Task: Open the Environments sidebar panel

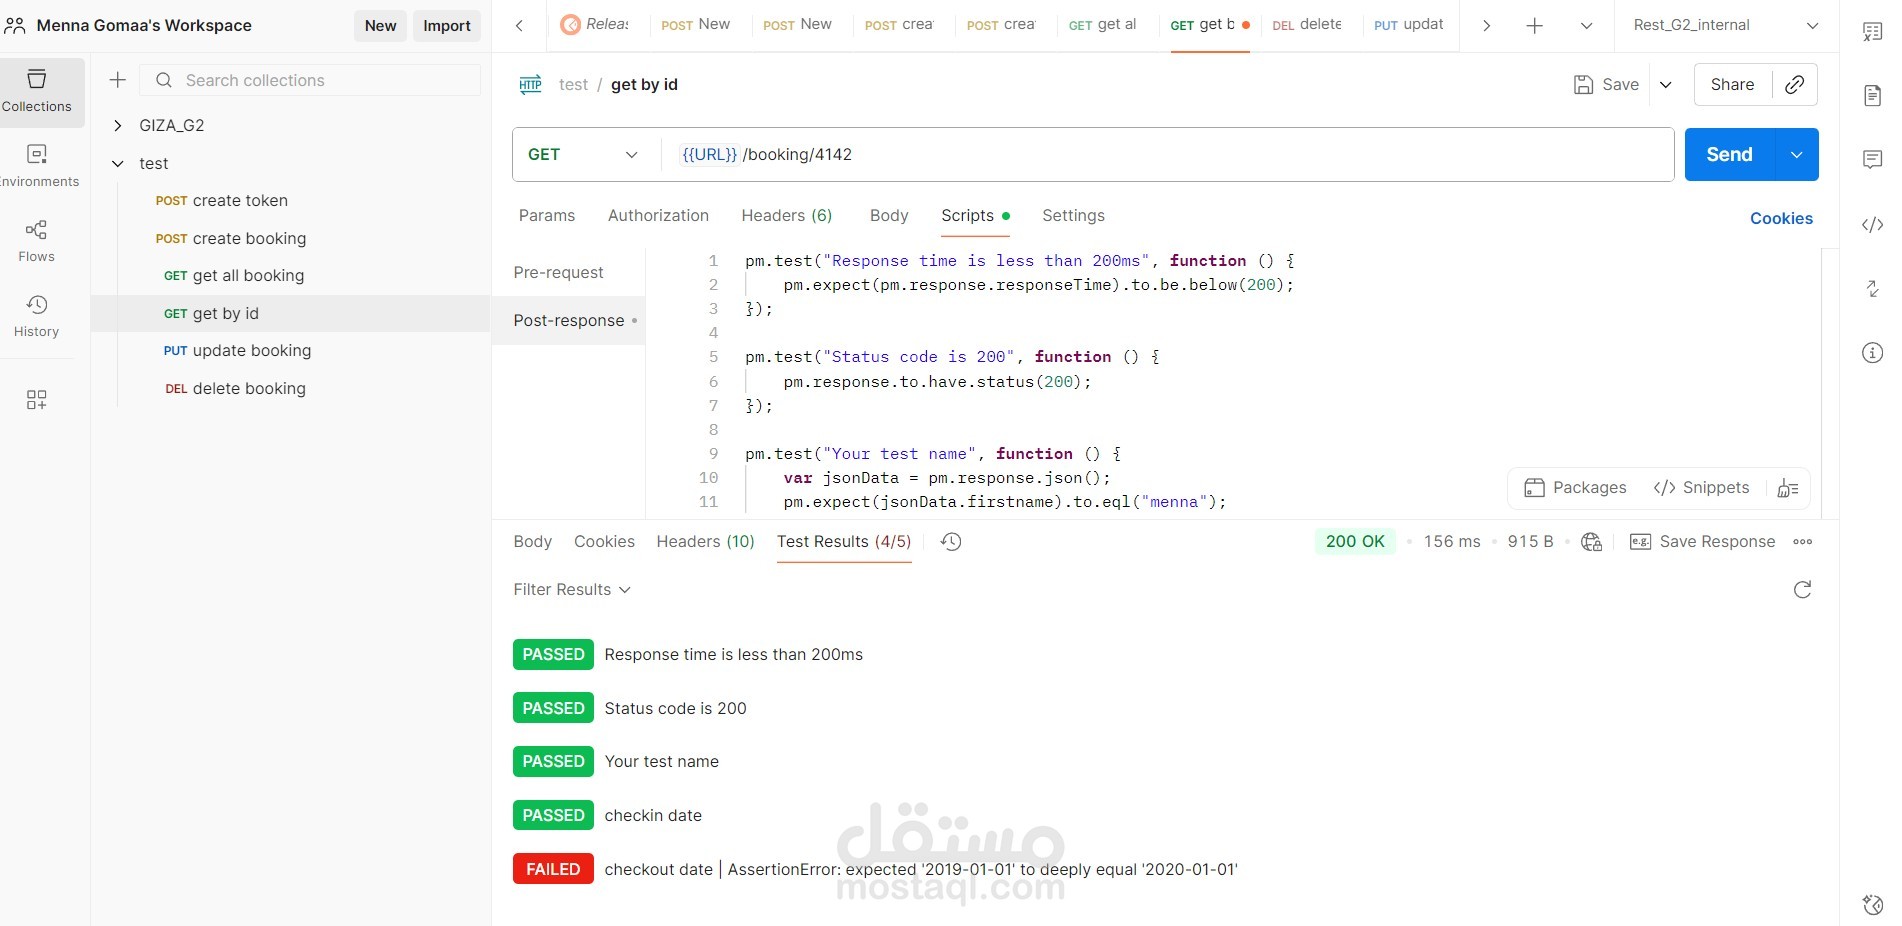Action: [37, 166]
